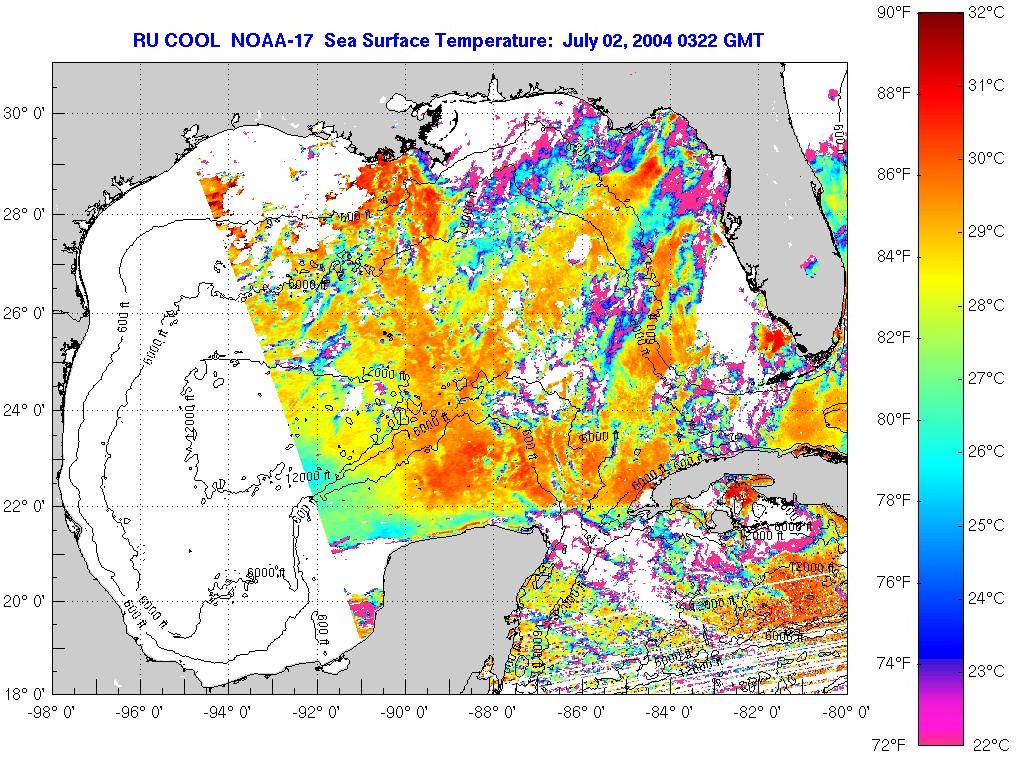Click the '26° 0'' latitude label

[25, 313]
